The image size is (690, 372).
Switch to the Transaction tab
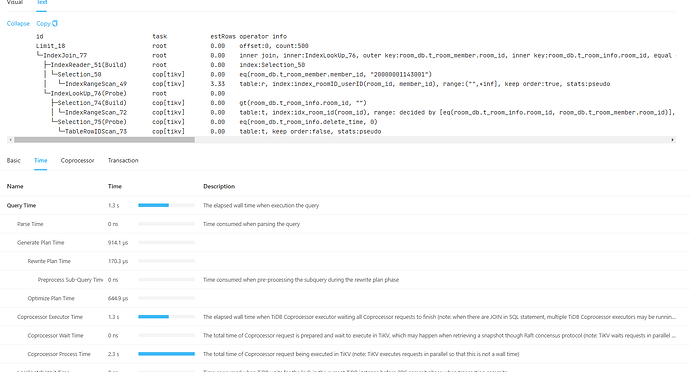coord(123,160)
